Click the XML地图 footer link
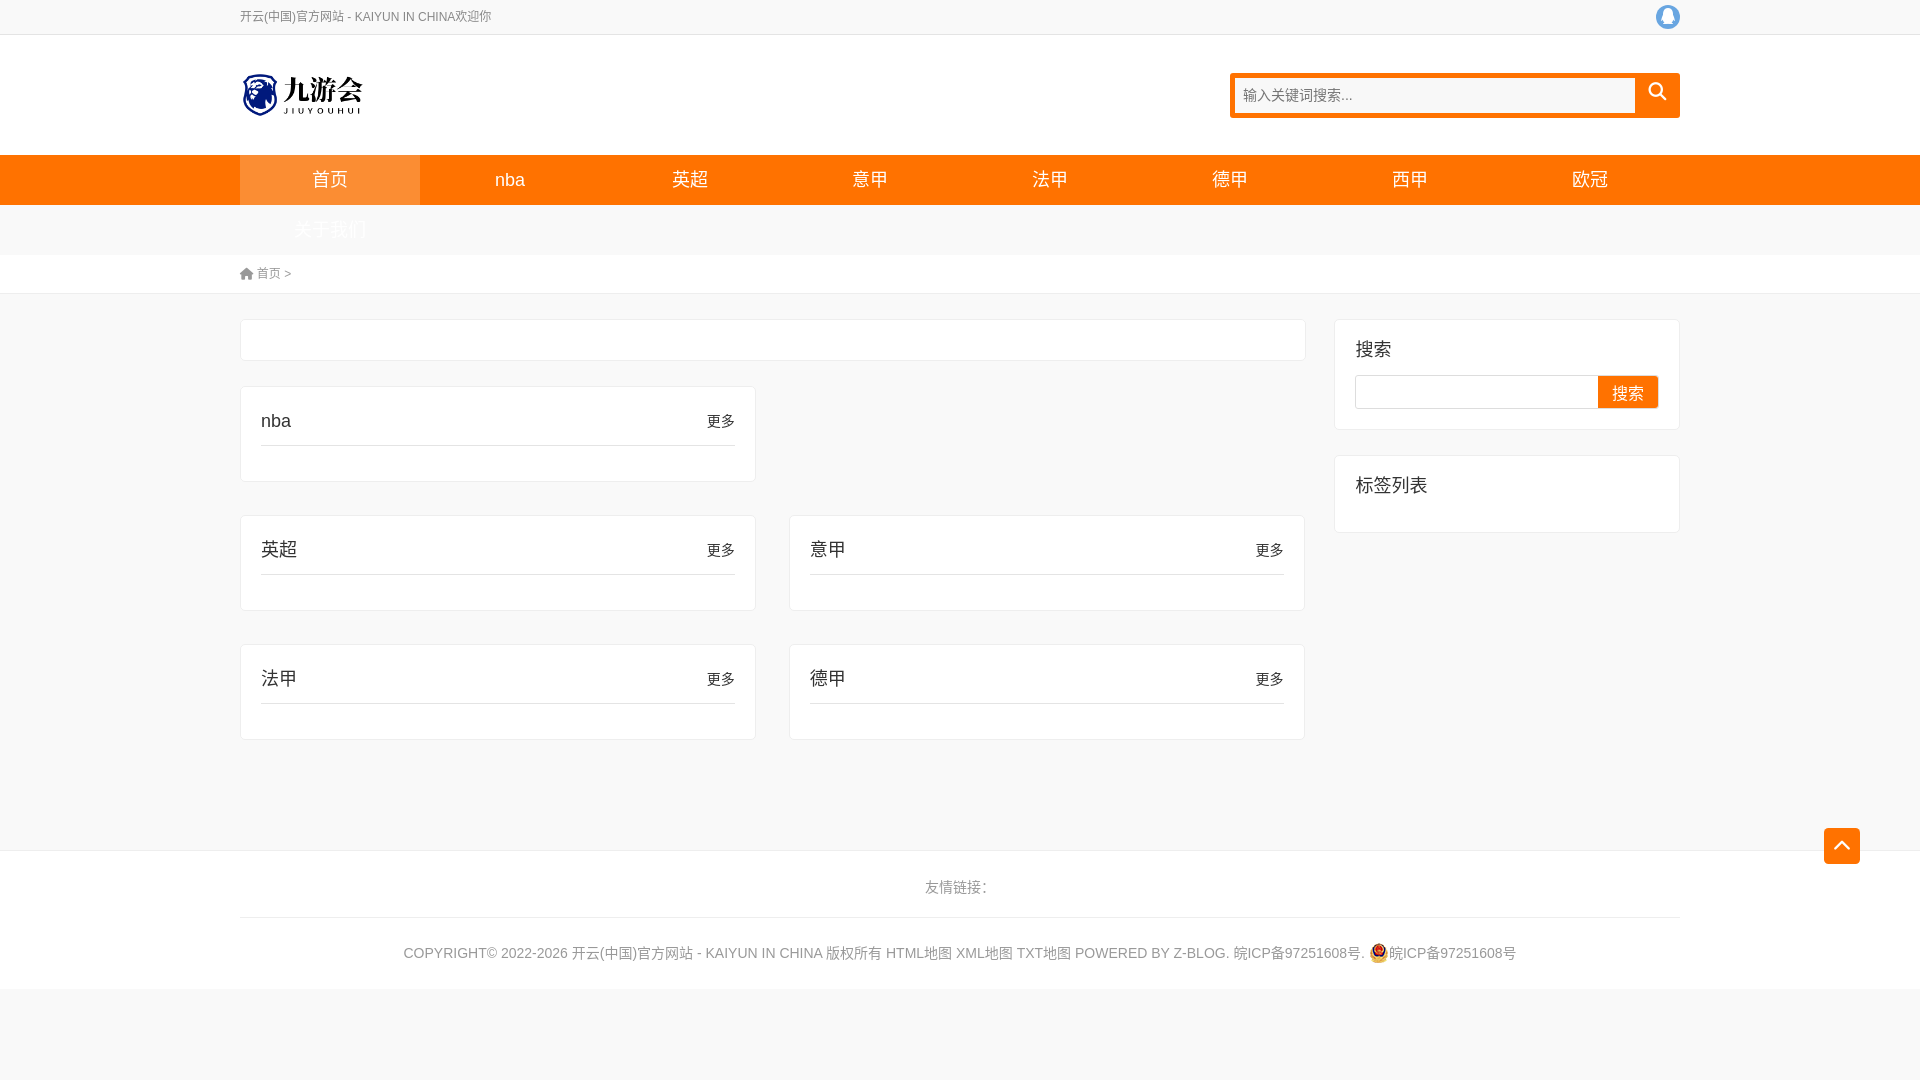1920x1080 pixels. click(984, 954)
